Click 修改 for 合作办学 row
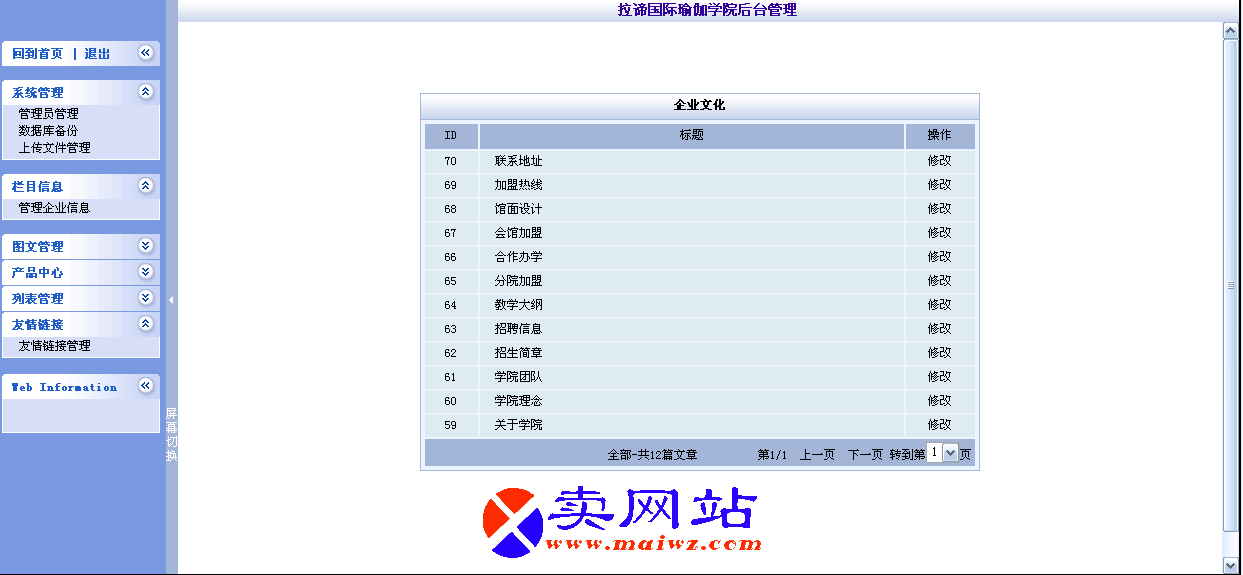The height and width of the screenshot is (575, 1243). [x=939, y=257]
